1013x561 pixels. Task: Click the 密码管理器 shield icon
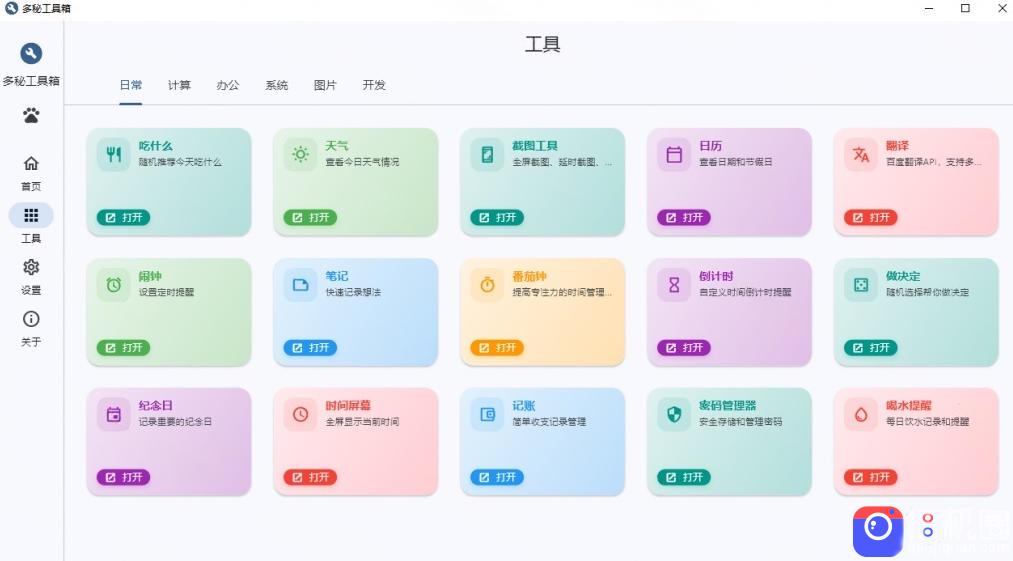tap(674, 414)
